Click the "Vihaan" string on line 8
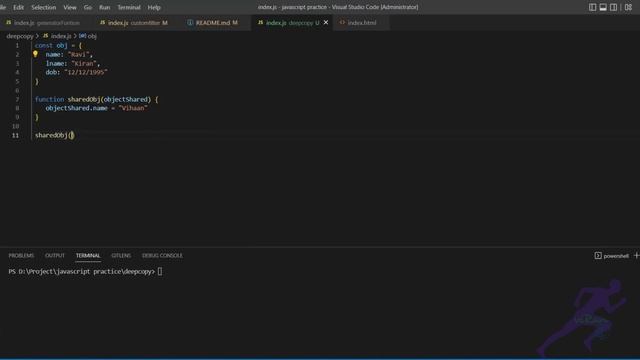Viewport: 640px width, 360px height. coord(133,108)
